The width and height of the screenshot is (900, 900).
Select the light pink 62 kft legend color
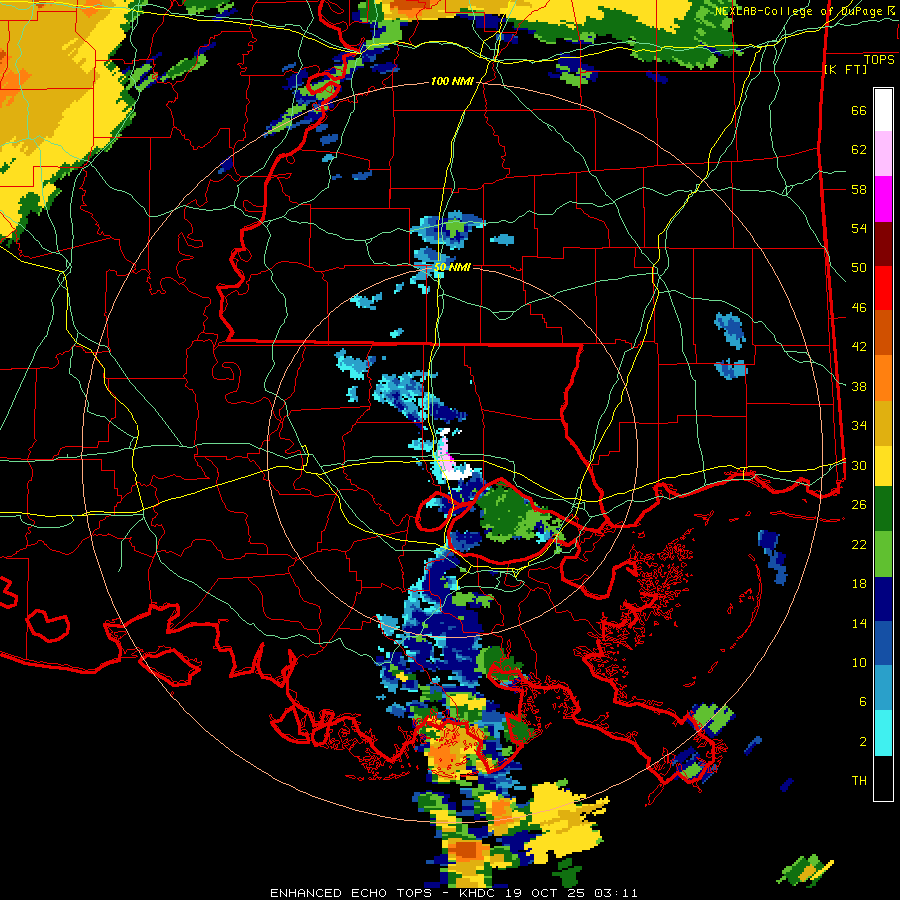883,153
